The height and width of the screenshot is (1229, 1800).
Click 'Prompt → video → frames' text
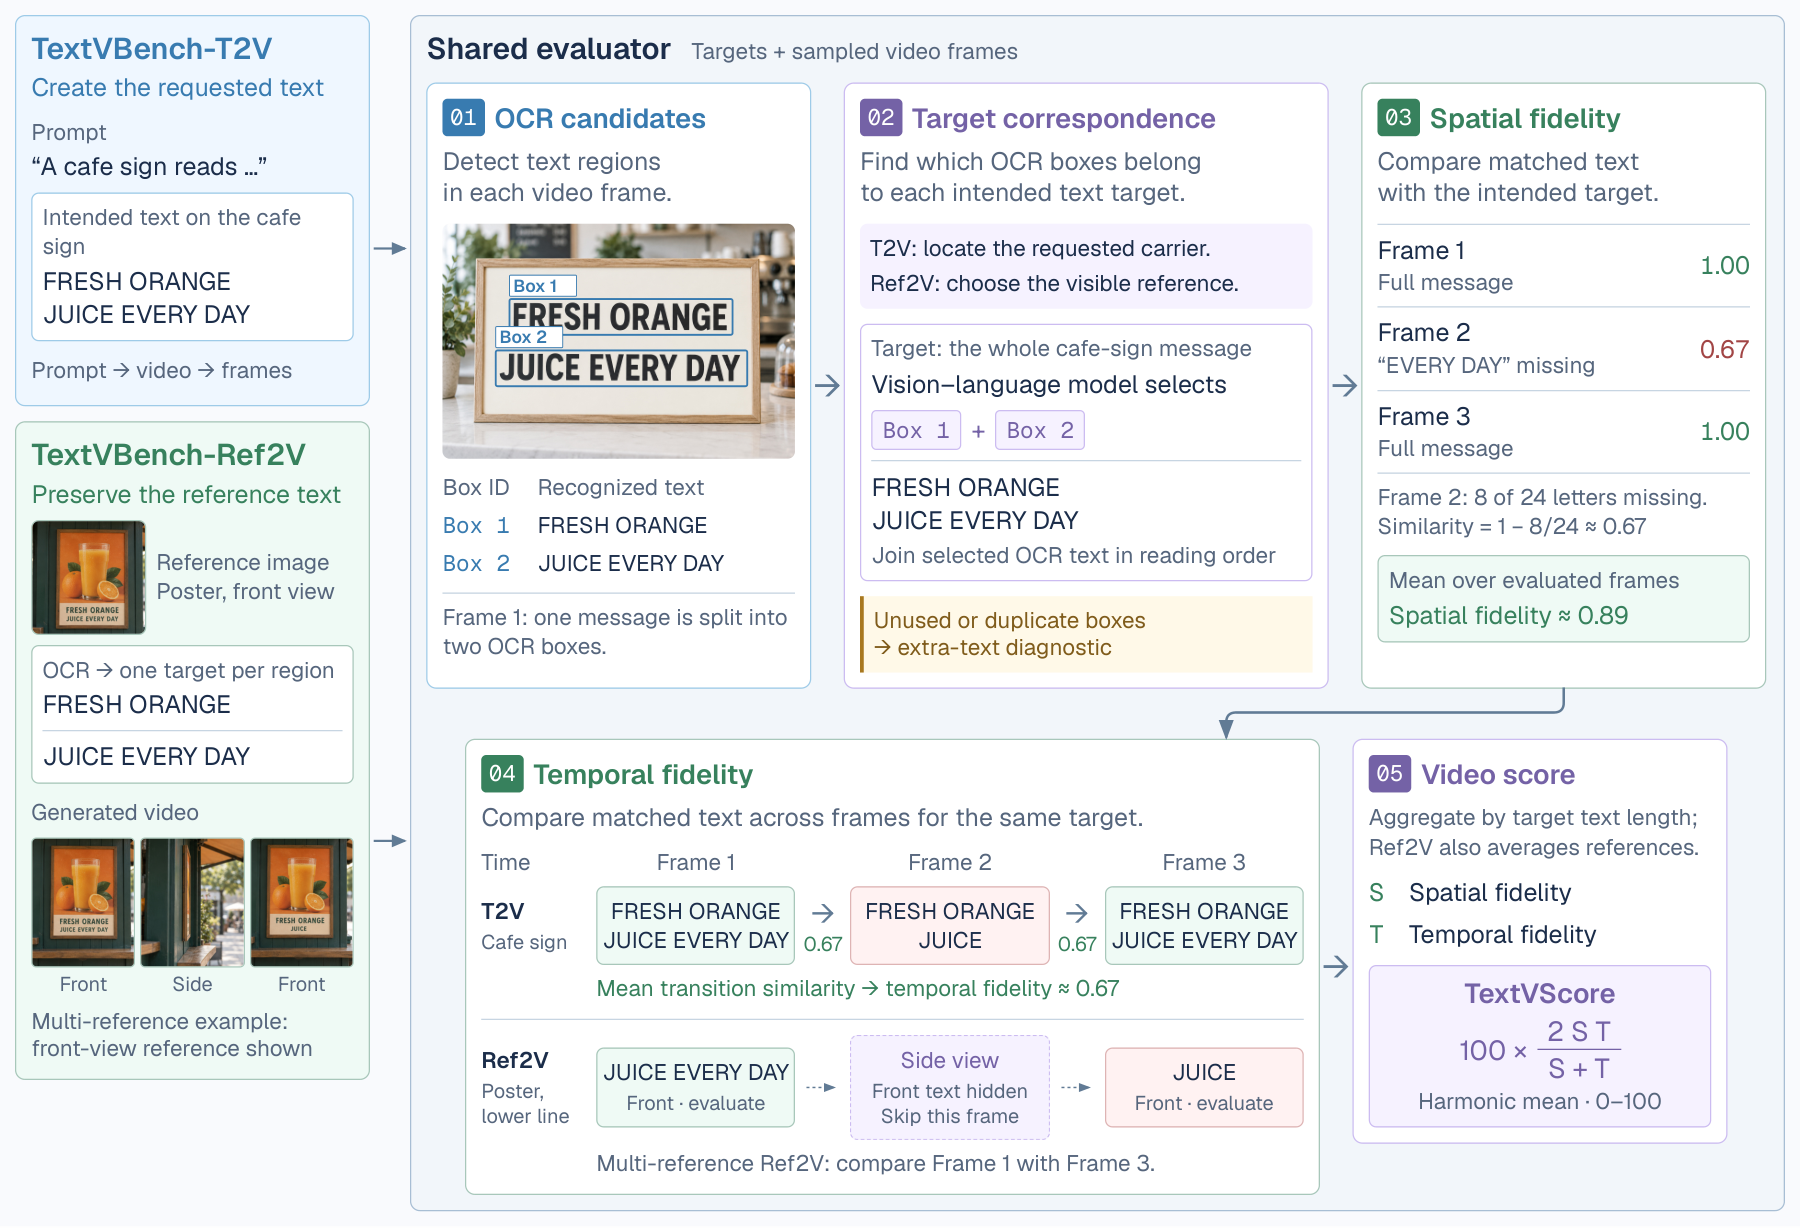click(x=162, y=371)
